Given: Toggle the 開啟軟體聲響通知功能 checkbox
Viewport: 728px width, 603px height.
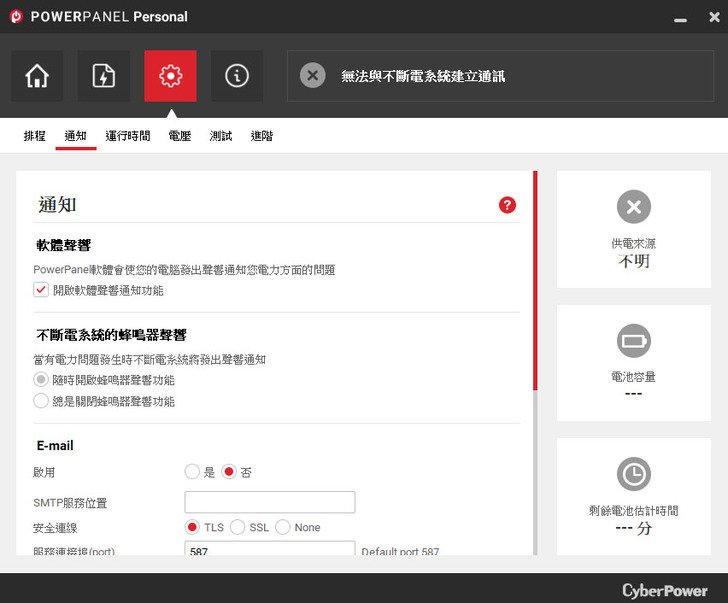Looking at the screenshot, I should tap(41, 290).
